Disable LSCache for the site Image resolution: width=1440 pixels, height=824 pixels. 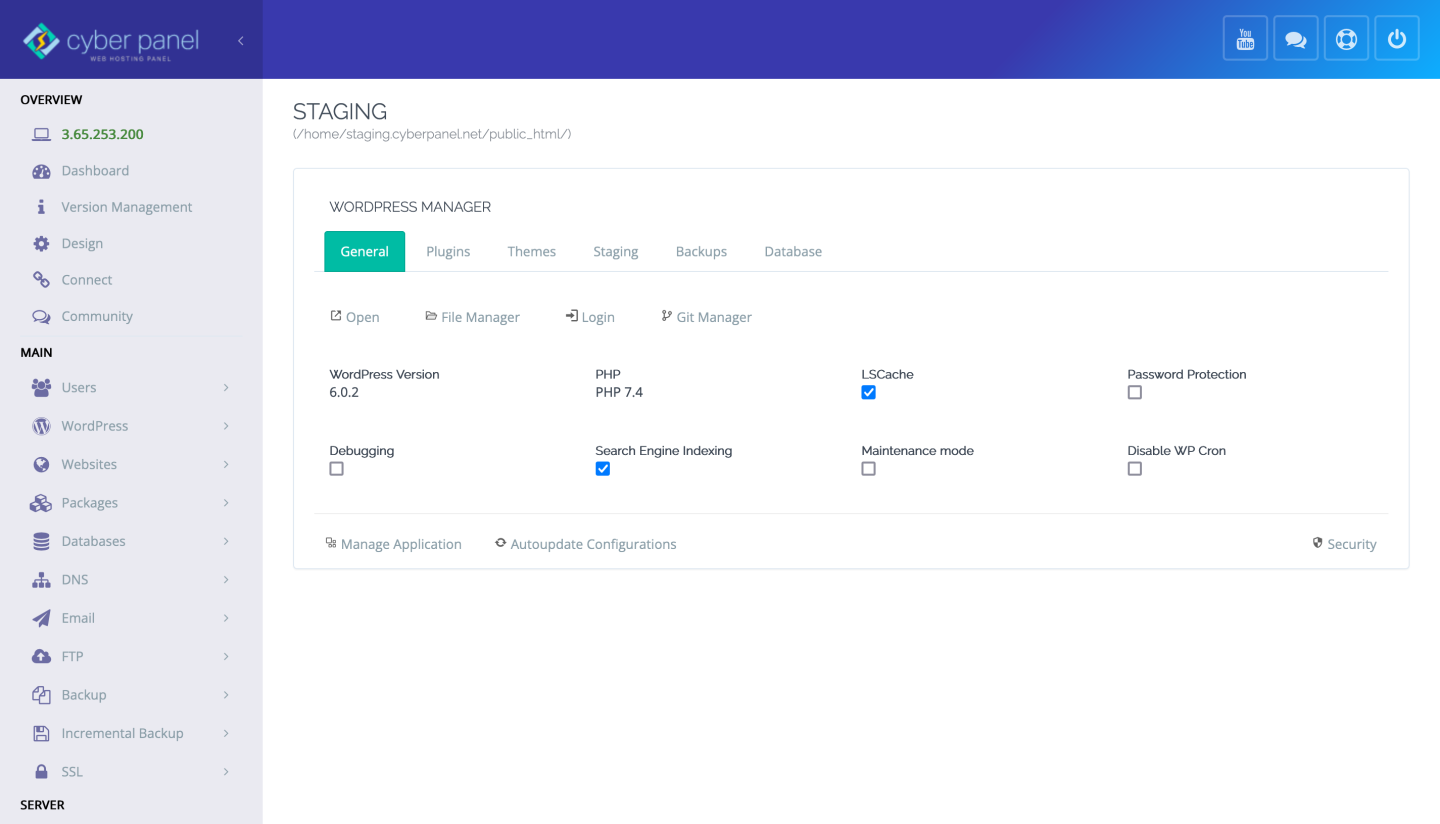[x=868, y=392]
